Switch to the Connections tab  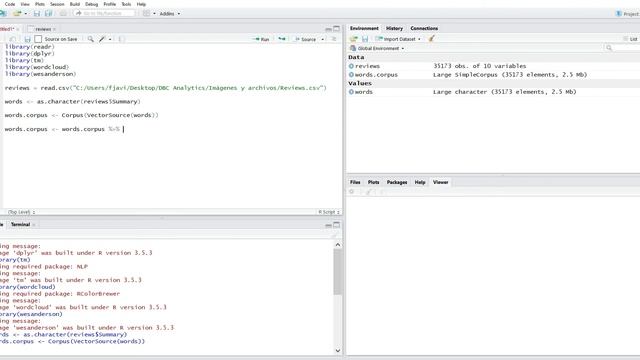pyautogui.click(x=424, y=28)
